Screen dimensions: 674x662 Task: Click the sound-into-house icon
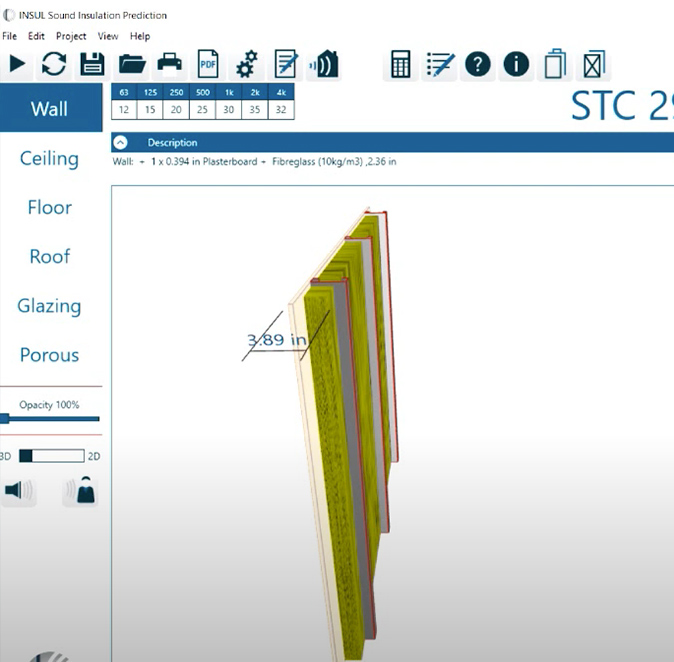click(x=323, y=65)
